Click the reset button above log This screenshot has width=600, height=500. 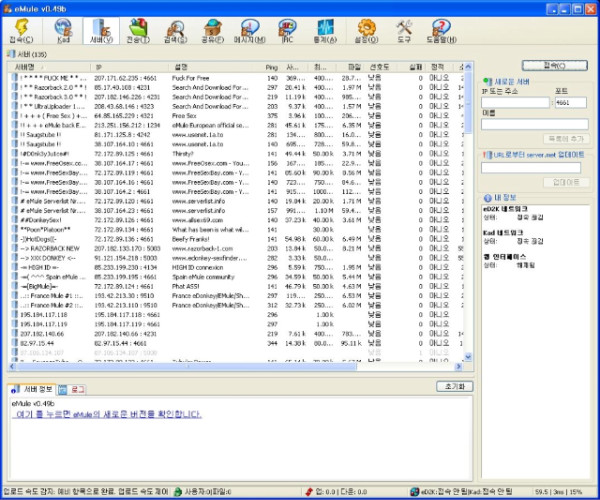pos(454,386)
